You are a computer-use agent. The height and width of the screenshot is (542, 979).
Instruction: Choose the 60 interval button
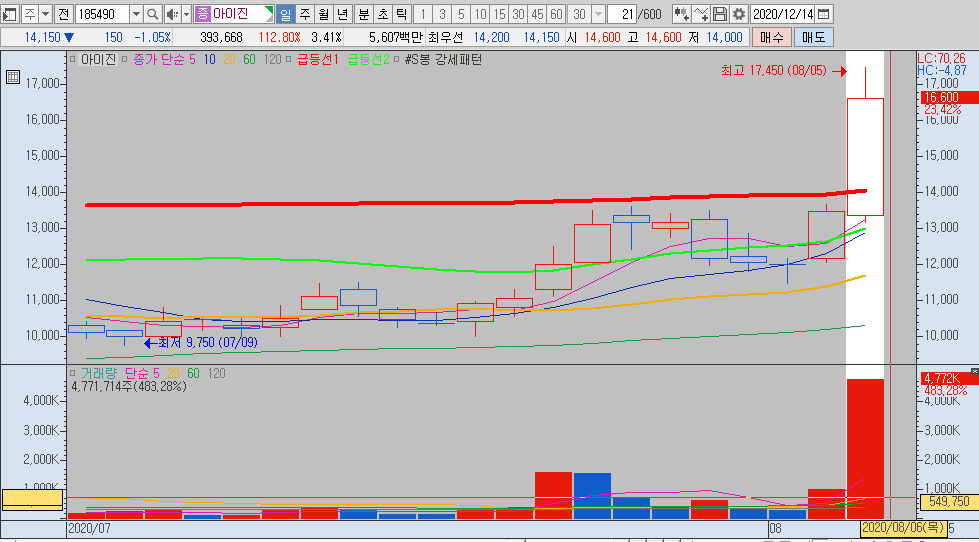tap(556, 14)
